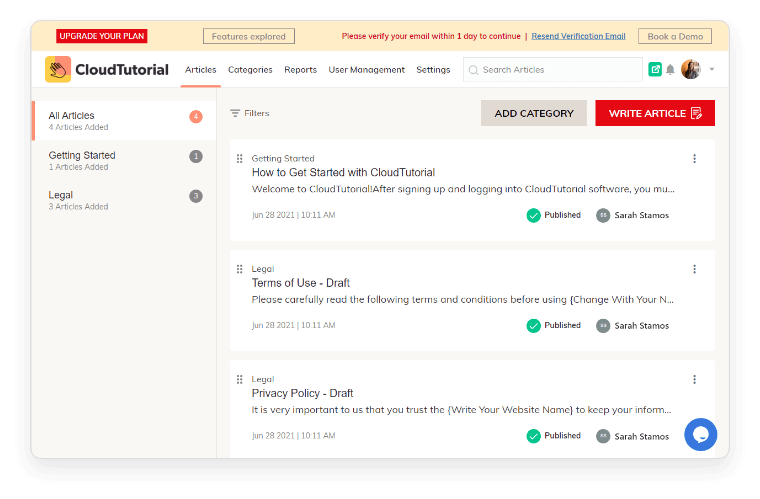Click Sarah Stamos on Terms of Use article

641,326
